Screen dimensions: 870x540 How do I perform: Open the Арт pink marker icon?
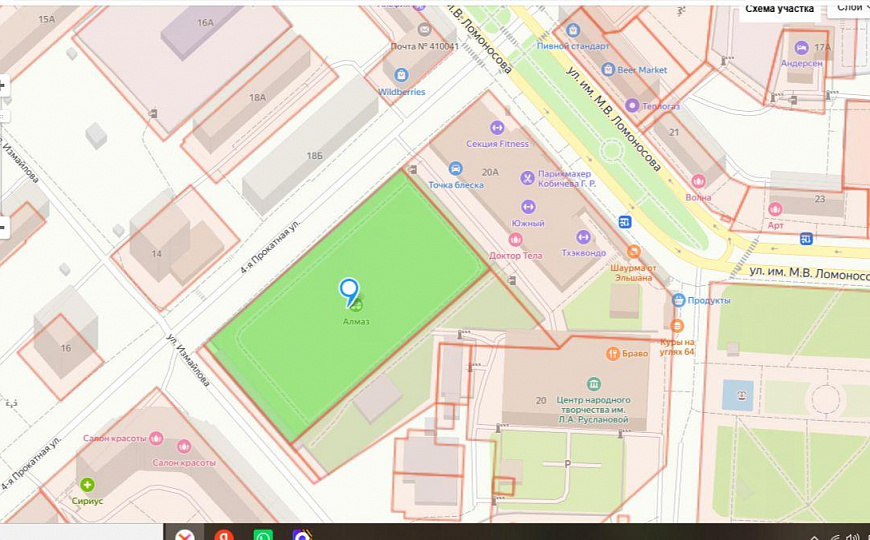tap(775, 209)
